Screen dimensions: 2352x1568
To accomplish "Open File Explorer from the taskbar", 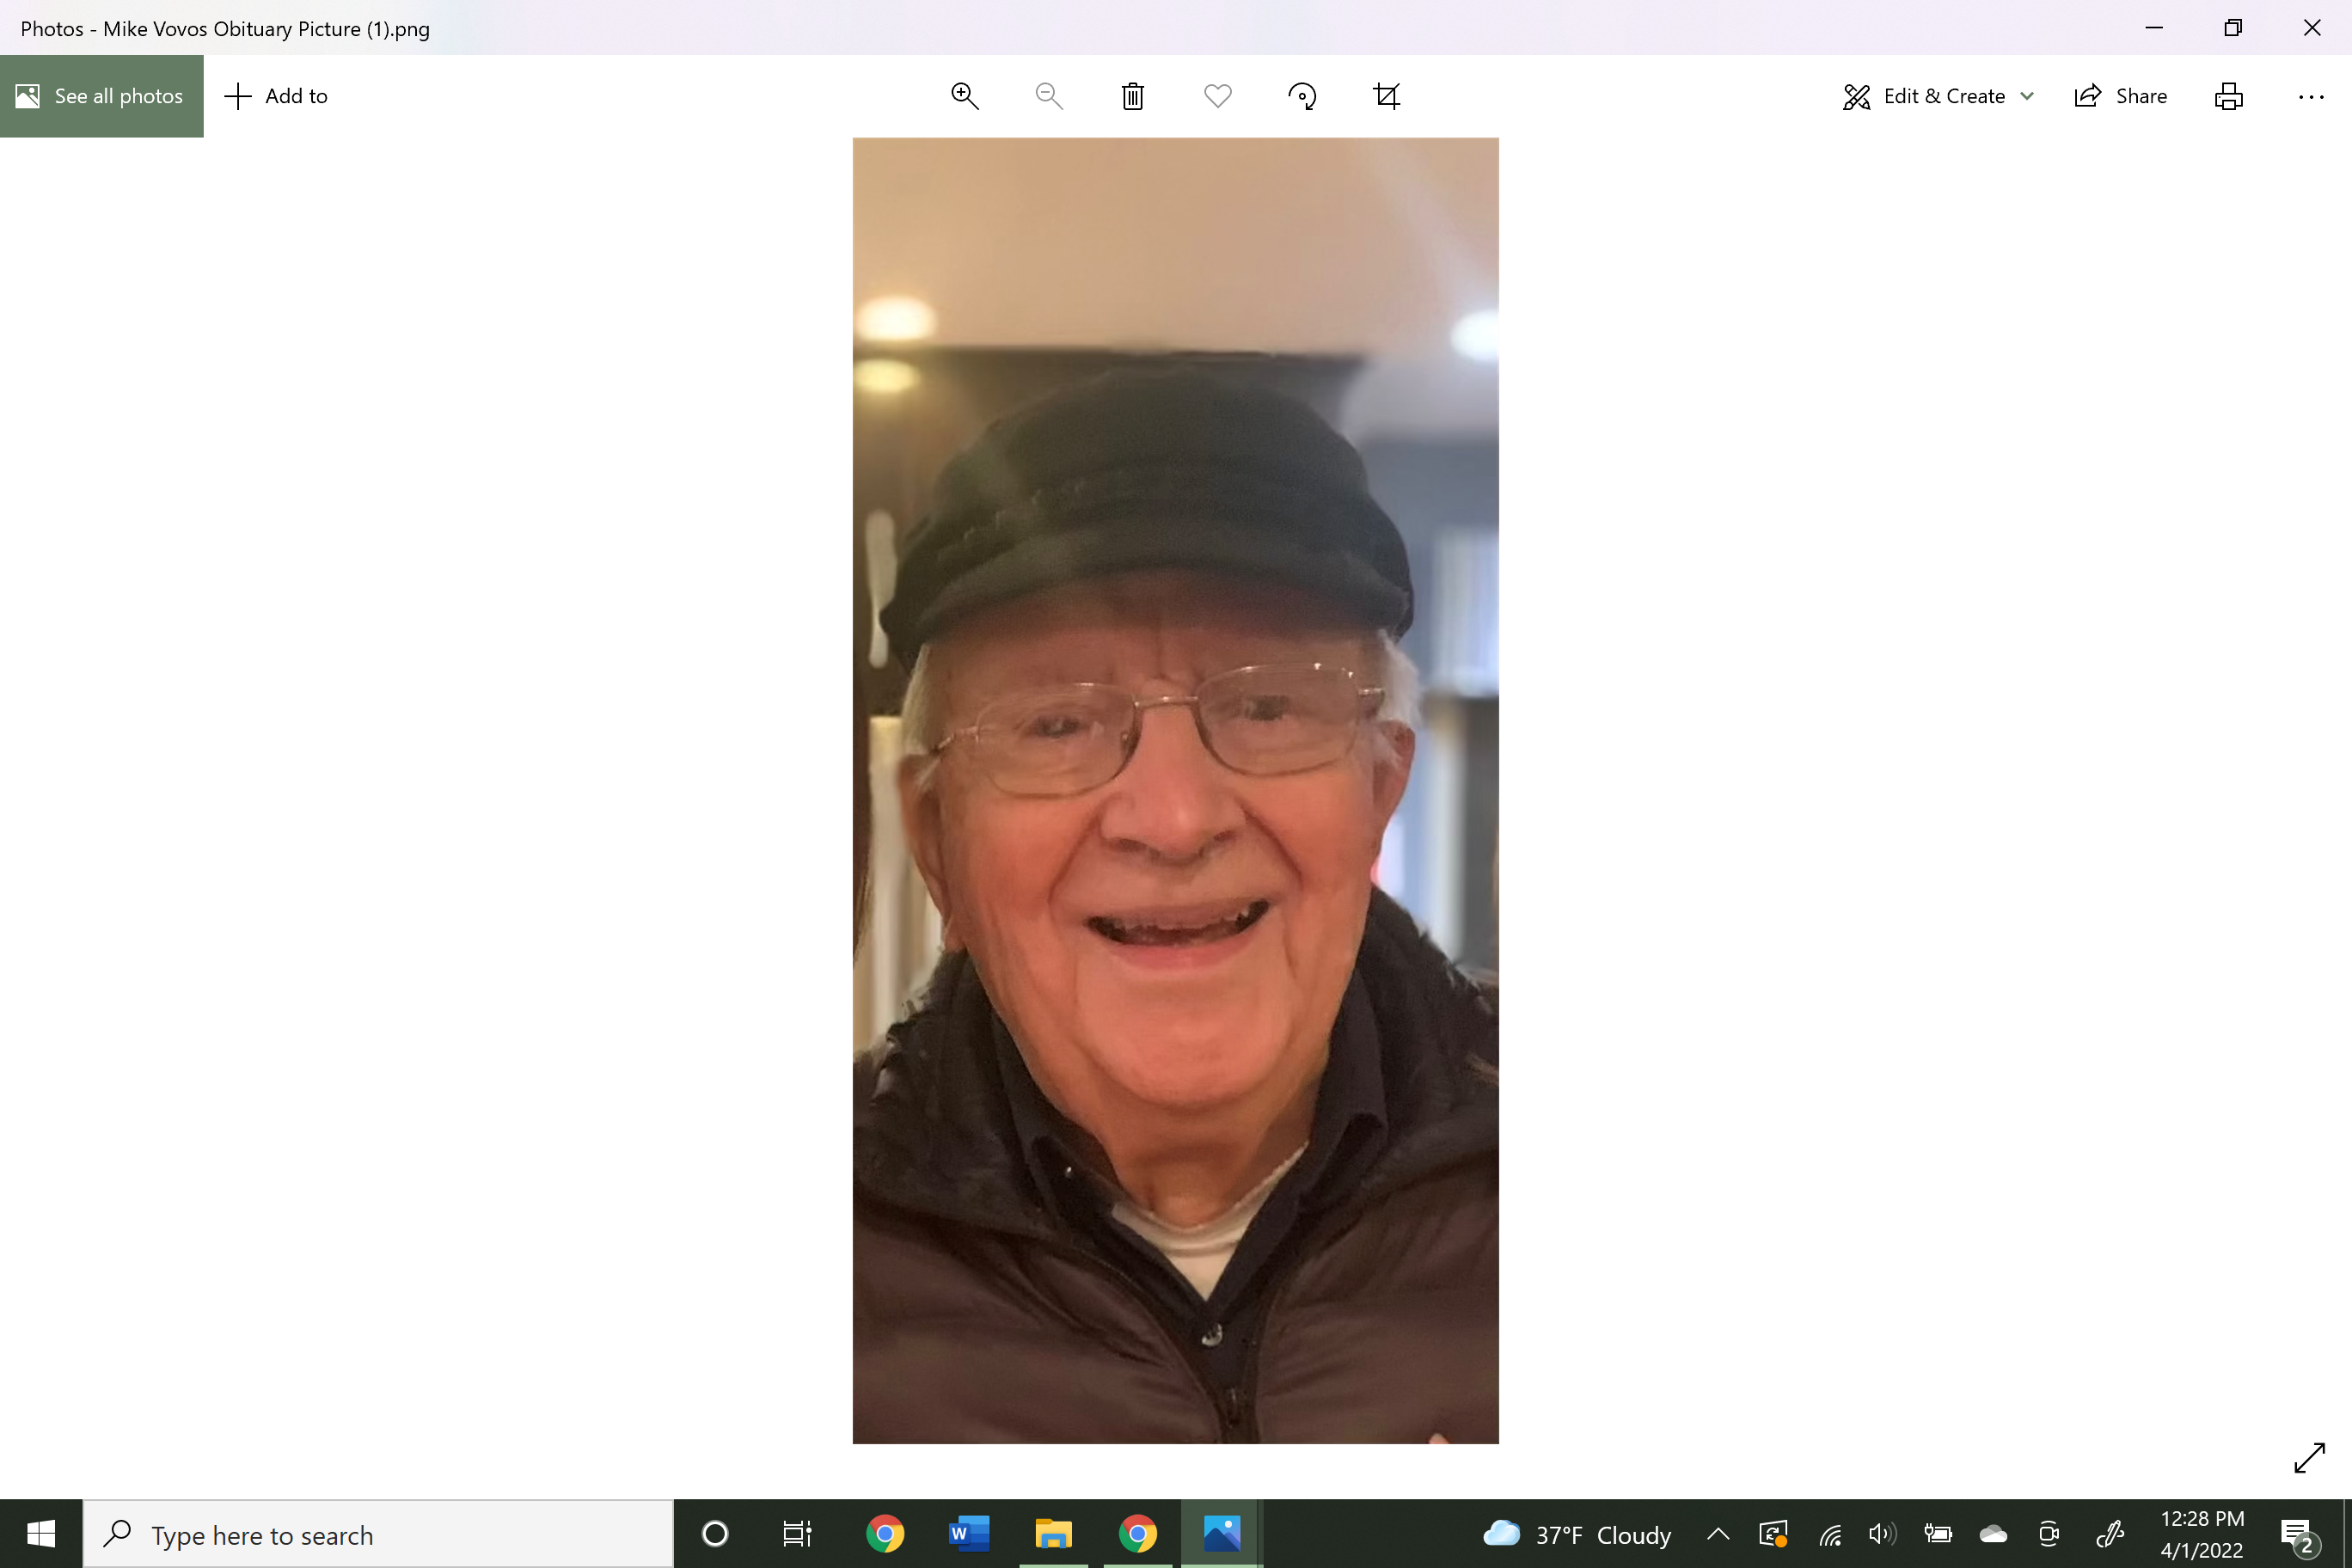I will point(1053,1534).
